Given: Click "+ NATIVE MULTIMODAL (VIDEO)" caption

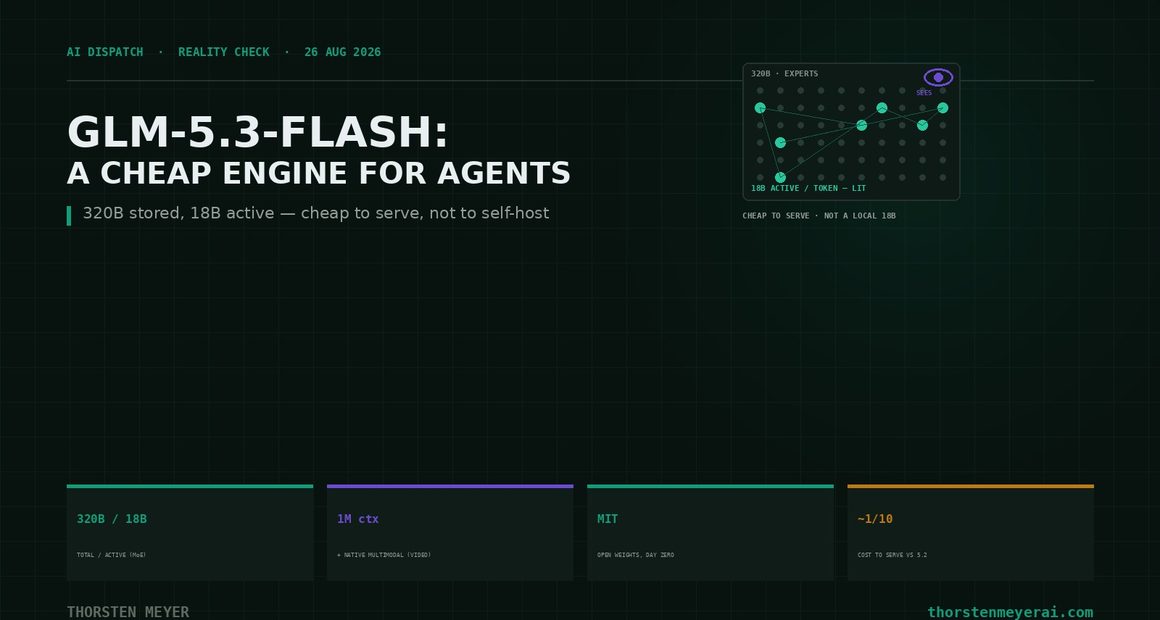Looking at the screenshot, I should [x=384, y=555].
